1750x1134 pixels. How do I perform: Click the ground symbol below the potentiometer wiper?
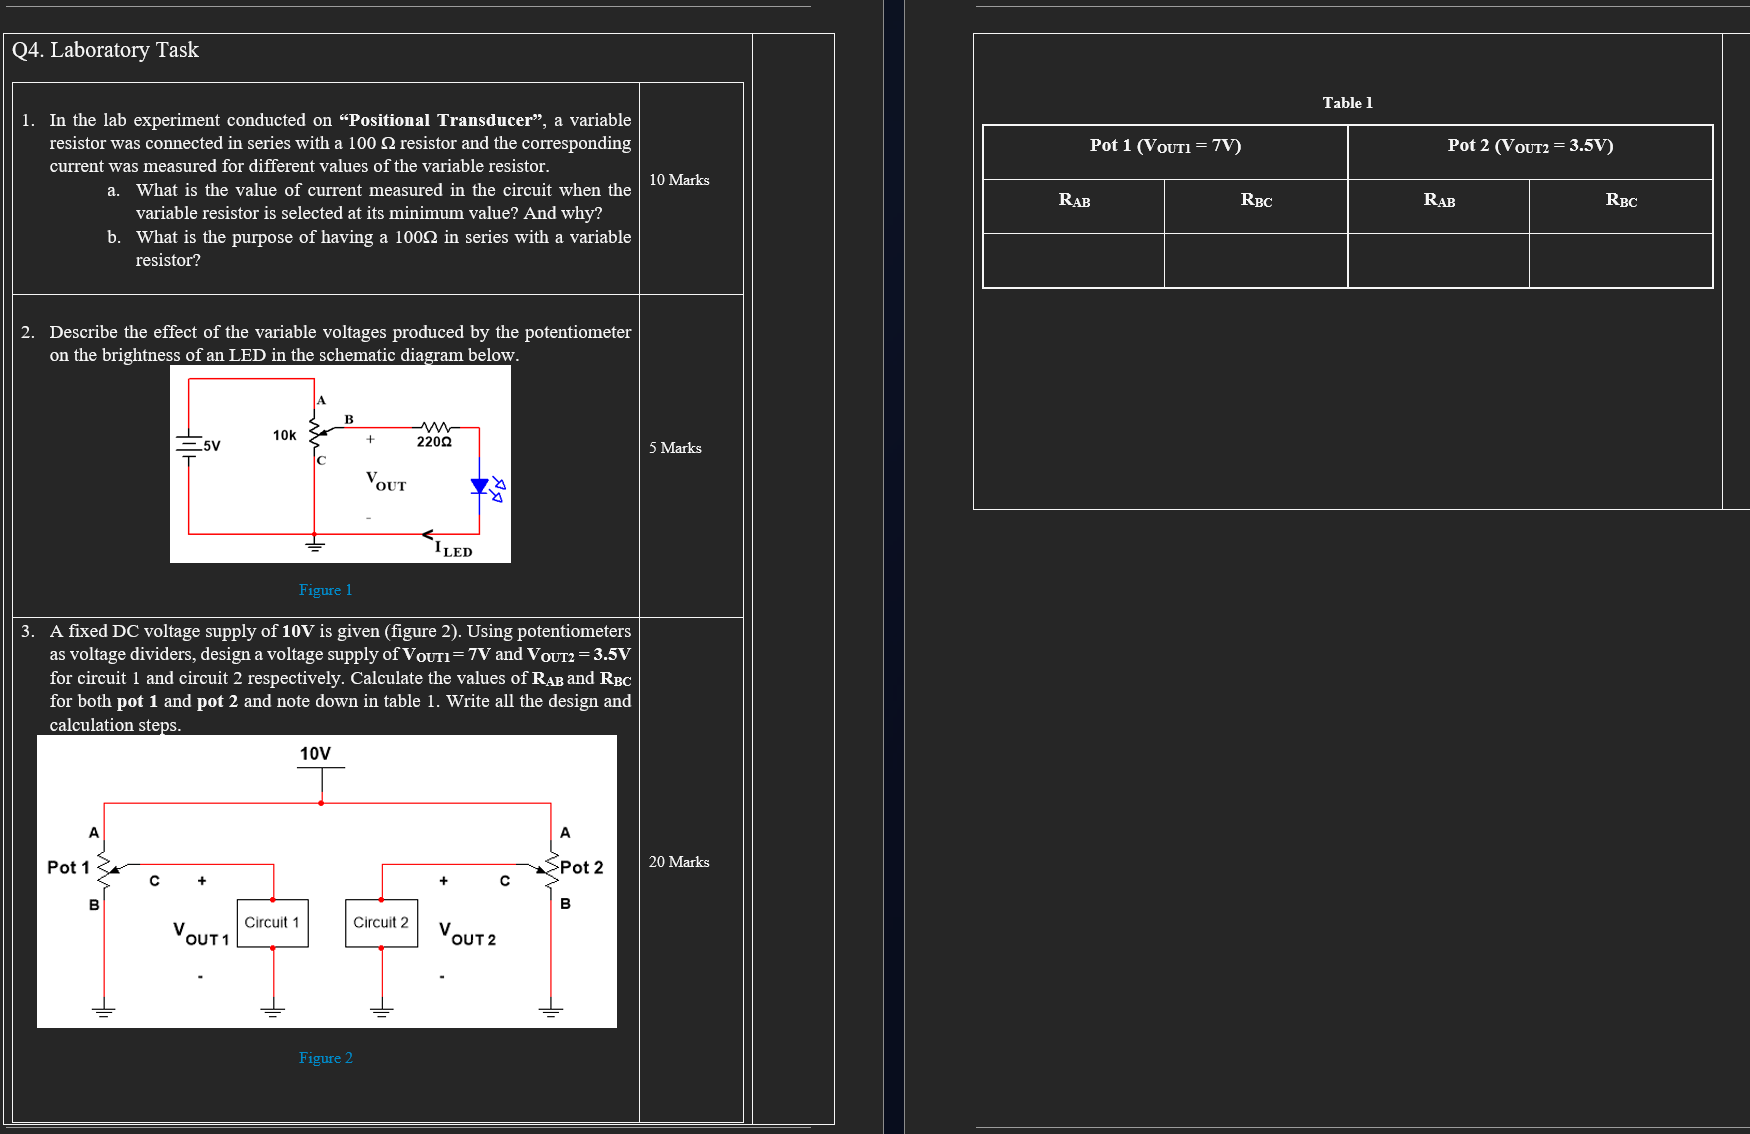click(x=316, y=545)
